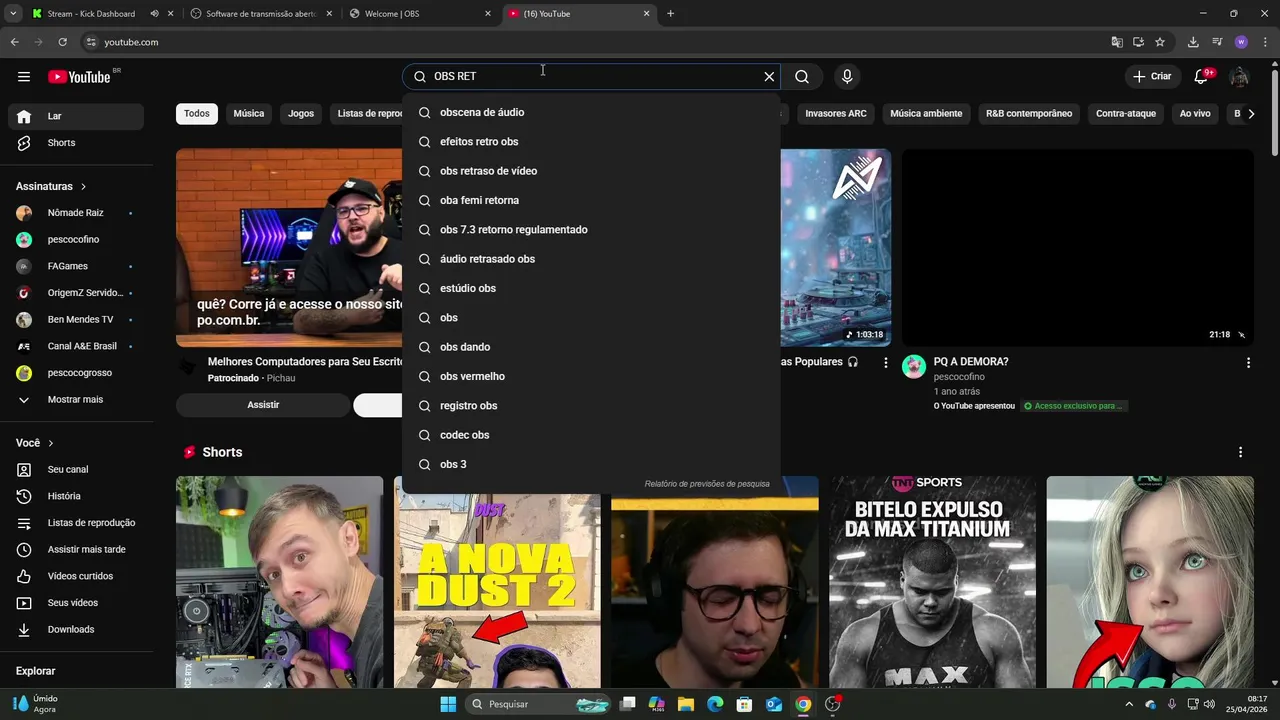The width and height of the screenshot is (1280, 720).
Task: Open Canal A&E Brasil
Action: (76, 346)
